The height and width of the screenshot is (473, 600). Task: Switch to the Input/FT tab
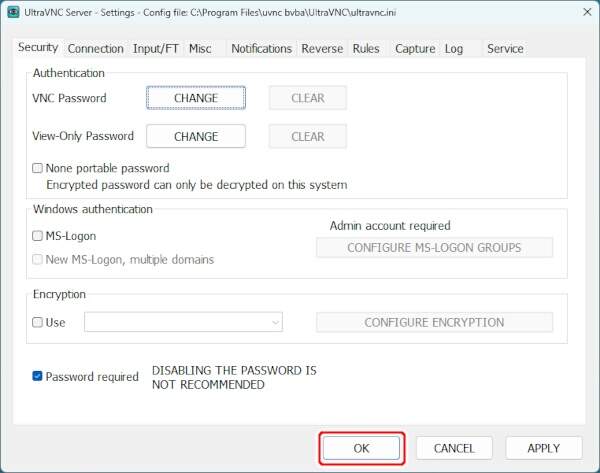click(156, 48)
